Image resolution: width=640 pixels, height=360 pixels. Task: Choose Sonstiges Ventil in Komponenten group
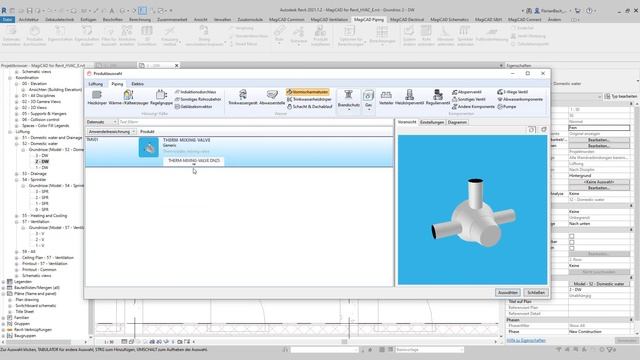(469, 99)
